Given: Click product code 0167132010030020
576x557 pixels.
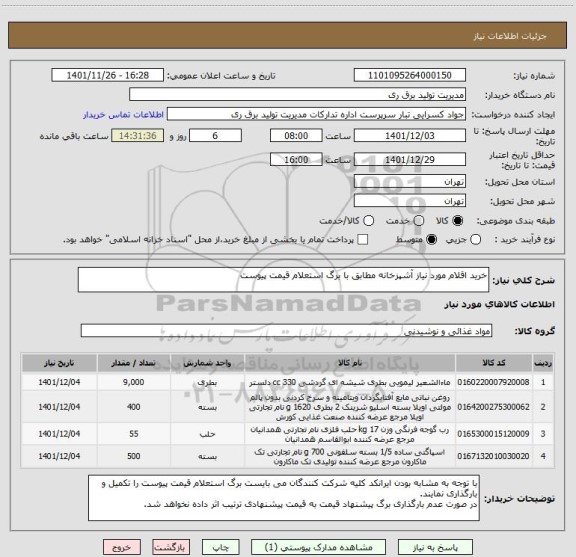Looking at the screenshot, I should click(x=493, y=456).
